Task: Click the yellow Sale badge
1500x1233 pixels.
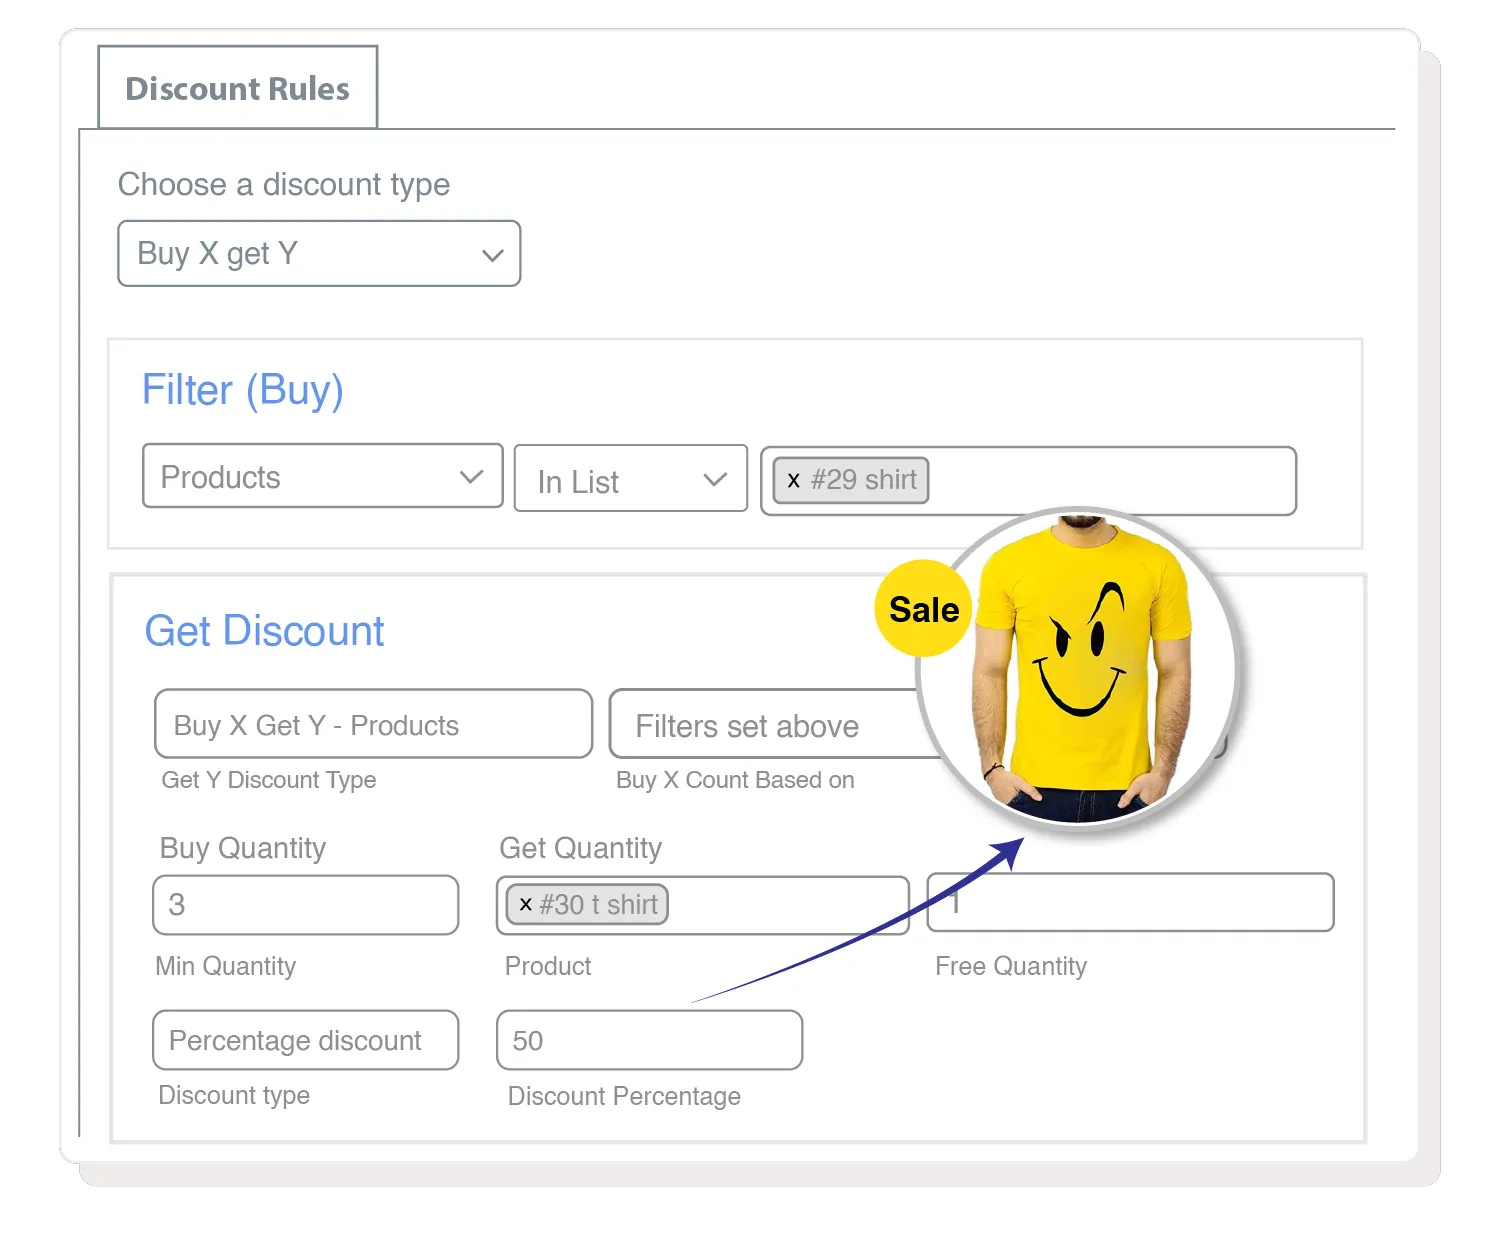Action: 923,609
